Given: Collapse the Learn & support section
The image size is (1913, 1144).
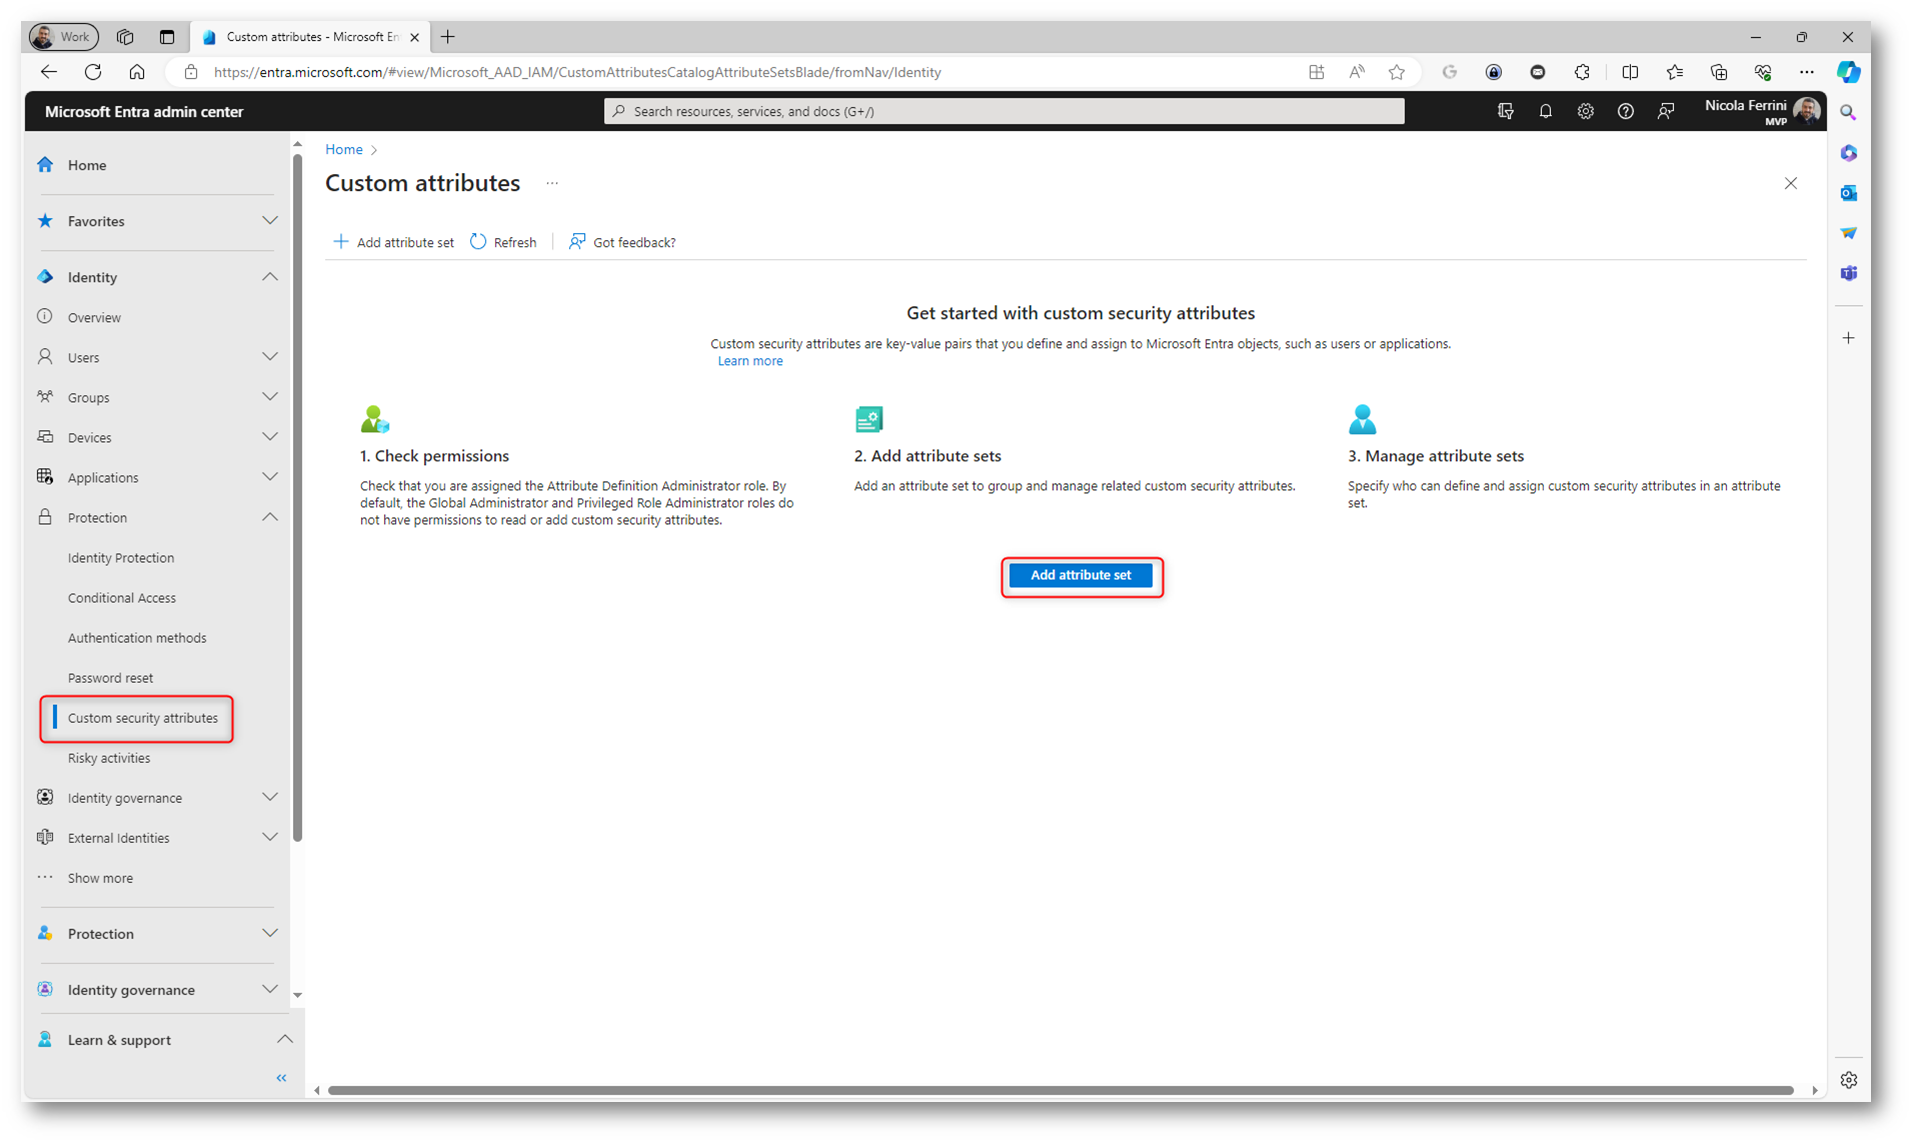Looking at the screenshot, I should pos(285,1039).
